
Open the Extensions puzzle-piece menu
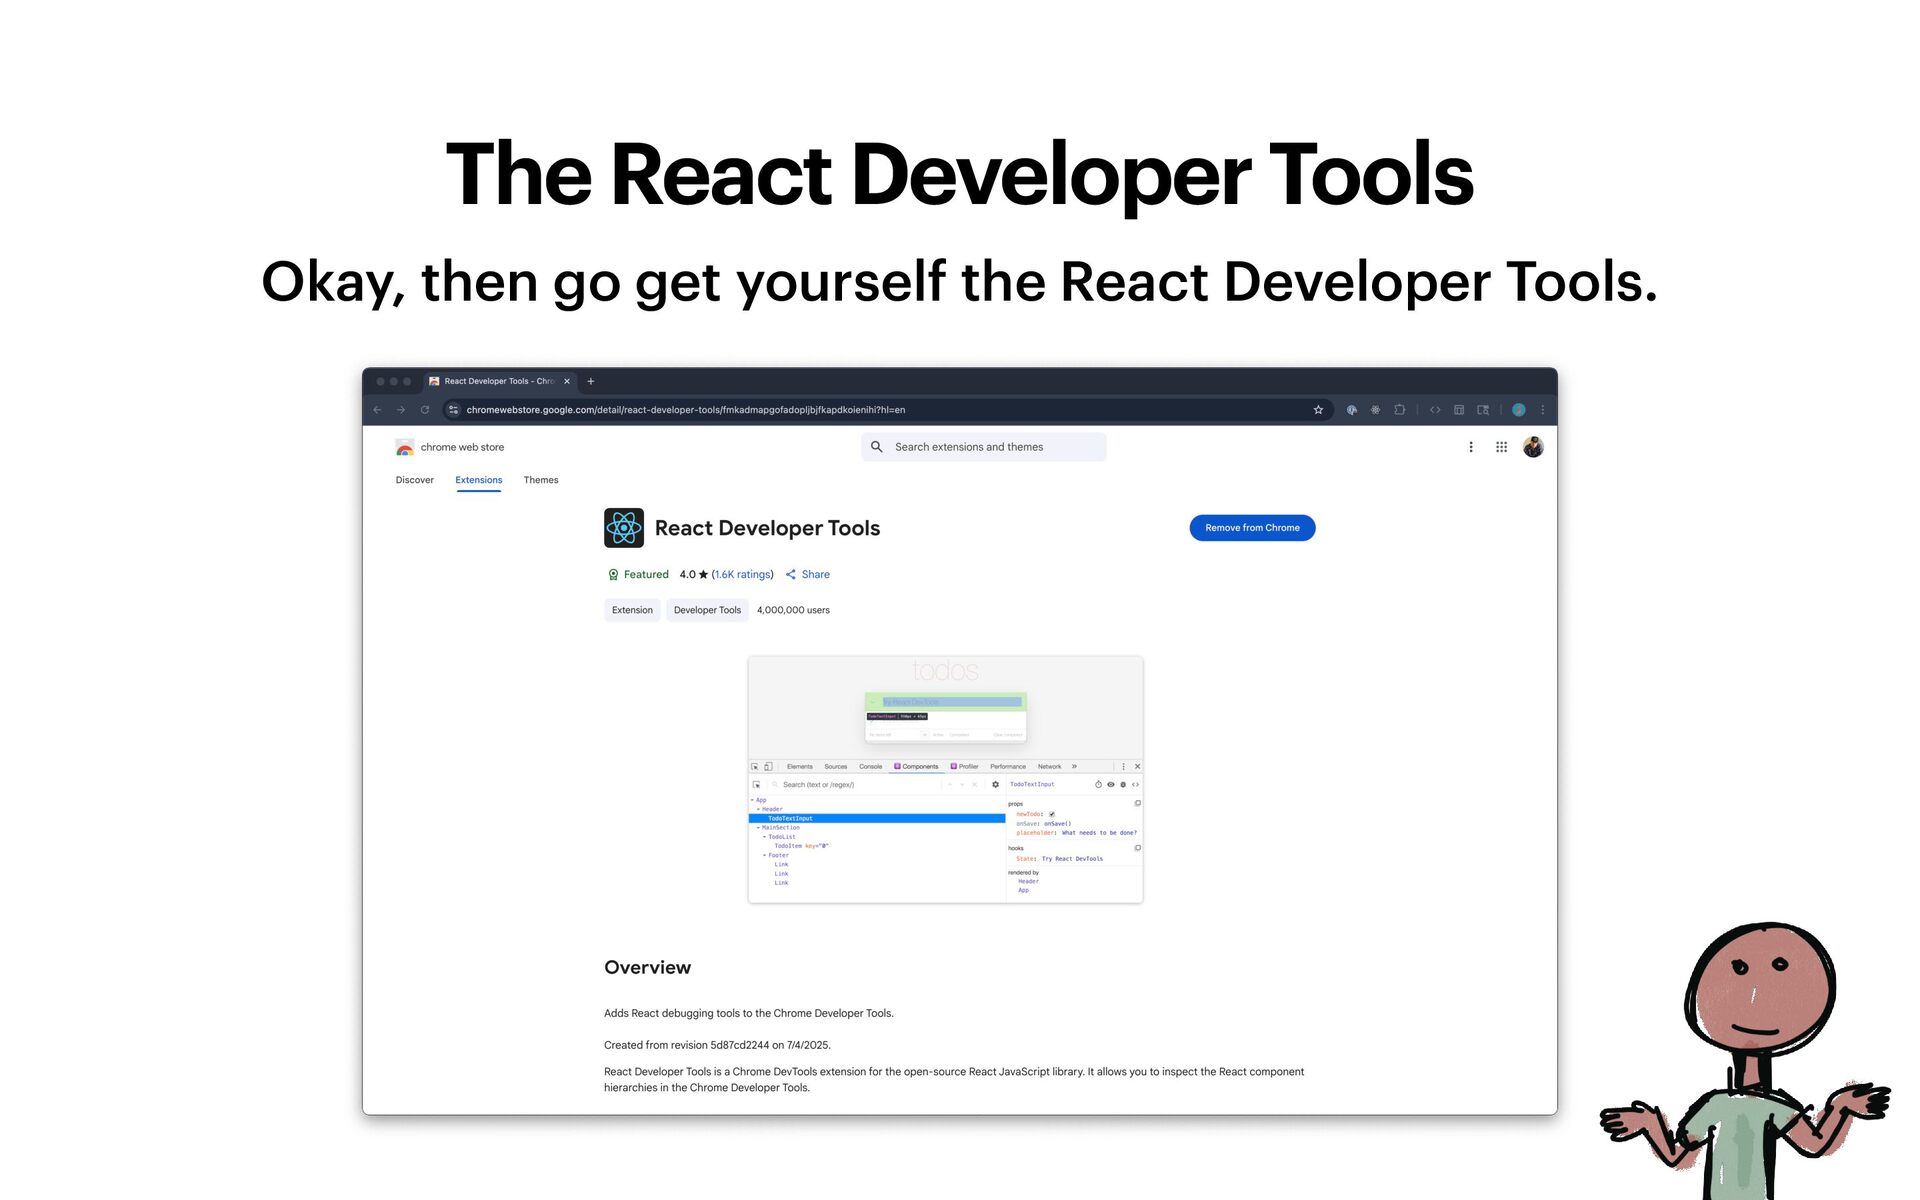(x=1399, y=410)
